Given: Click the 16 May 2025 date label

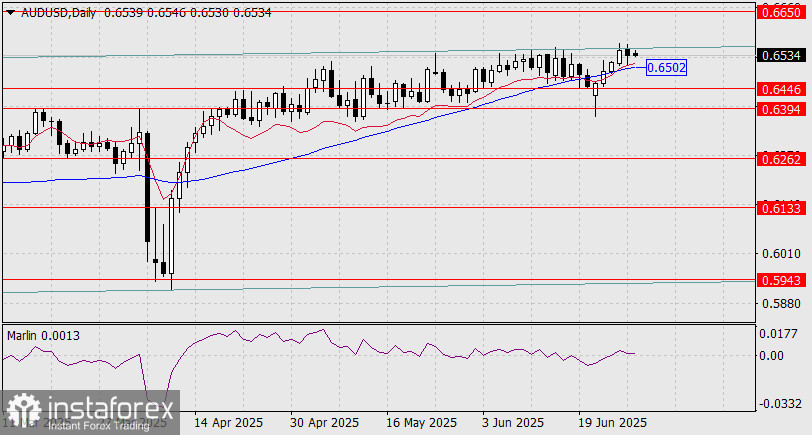Looking at the screenshot, I should tap(421, 423).
